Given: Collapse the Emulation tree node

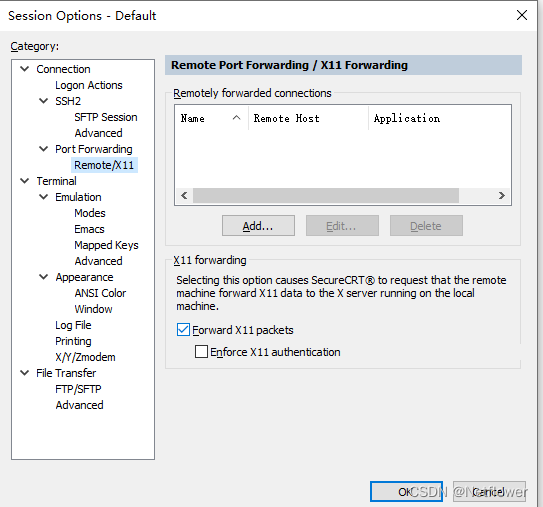Looking at the screenshot, I should pos(43,197).
